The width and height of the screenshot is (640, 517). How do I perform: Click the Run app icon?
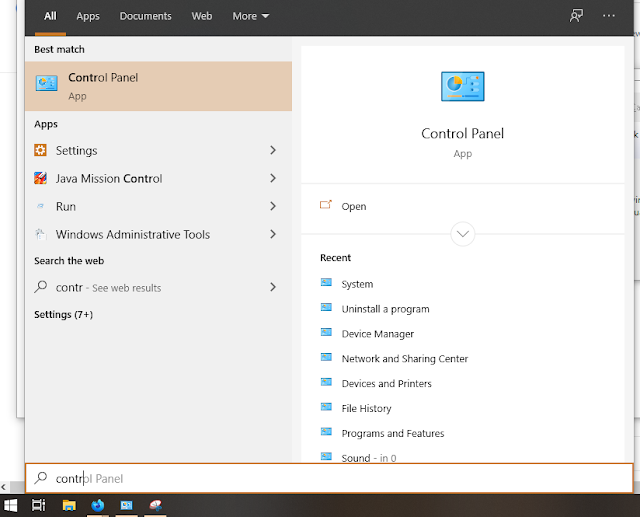click(40, 206)
